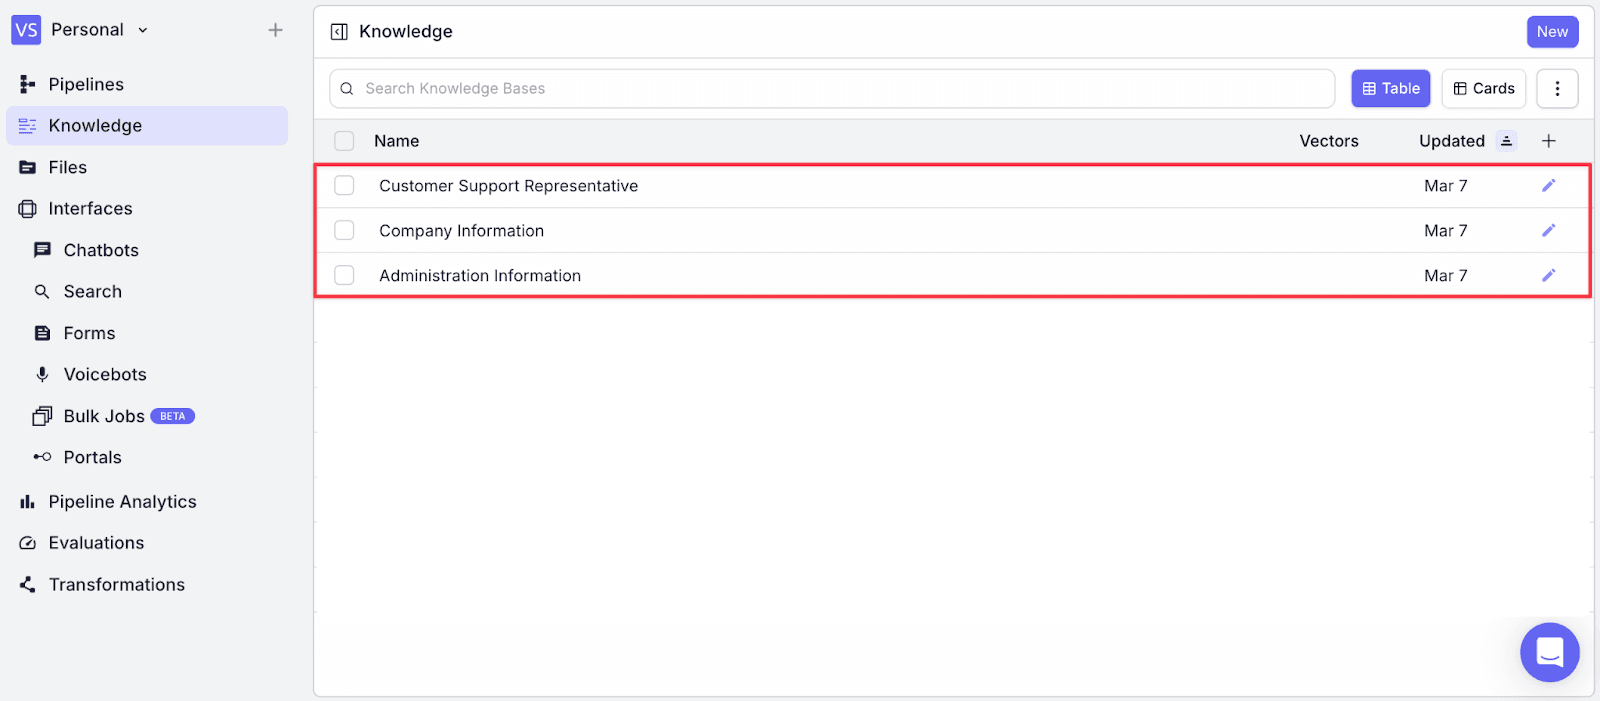Collapse the sidebar using the panel icon
1600x701 pixels.
point(339,32)
